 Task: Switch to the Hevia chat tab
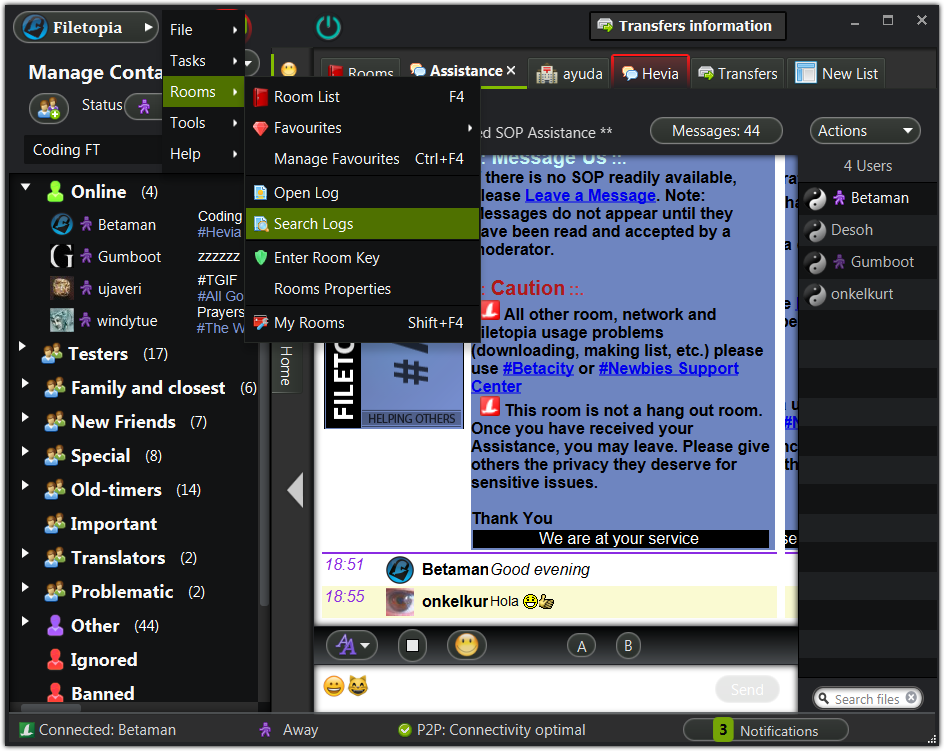pos(650,73)
